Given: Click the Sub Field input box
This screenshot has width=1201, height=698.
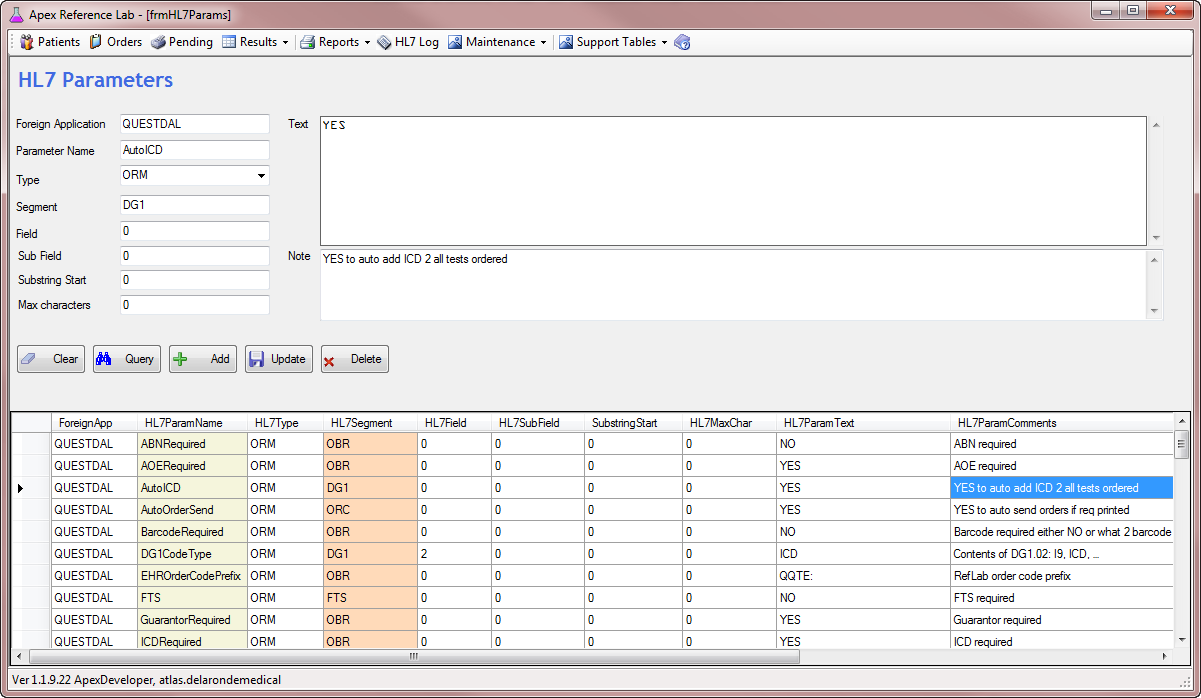Looking at the screenshot, I should click(194, 256).
